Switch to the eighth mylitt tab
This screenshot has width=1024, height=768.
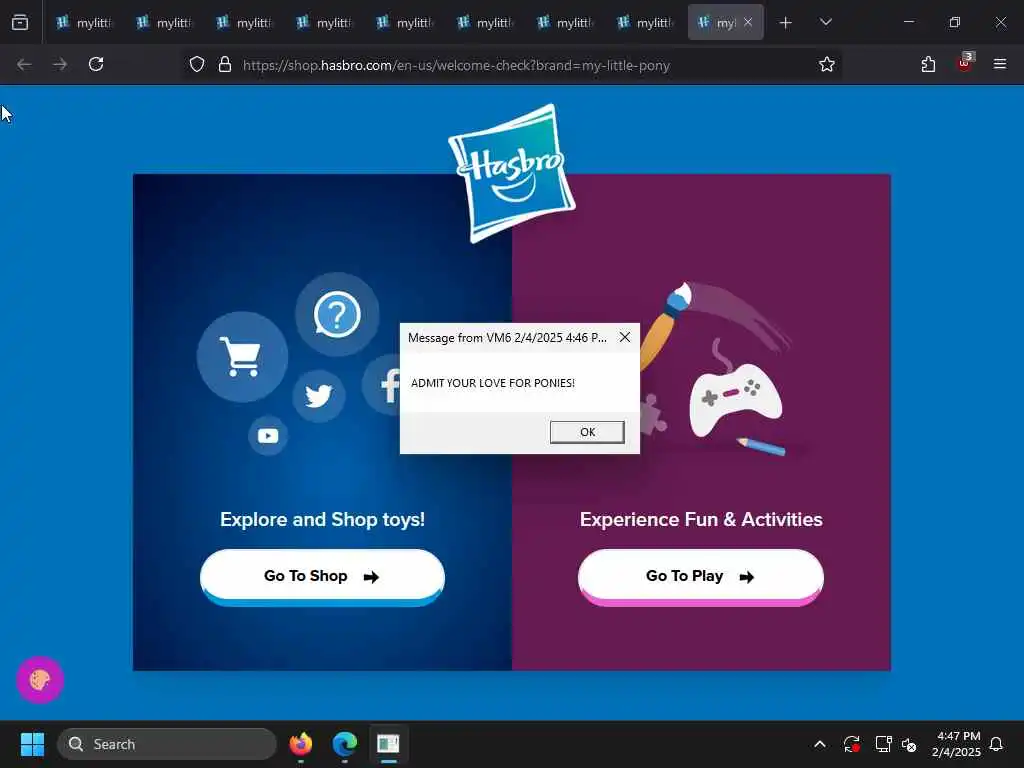644,23
